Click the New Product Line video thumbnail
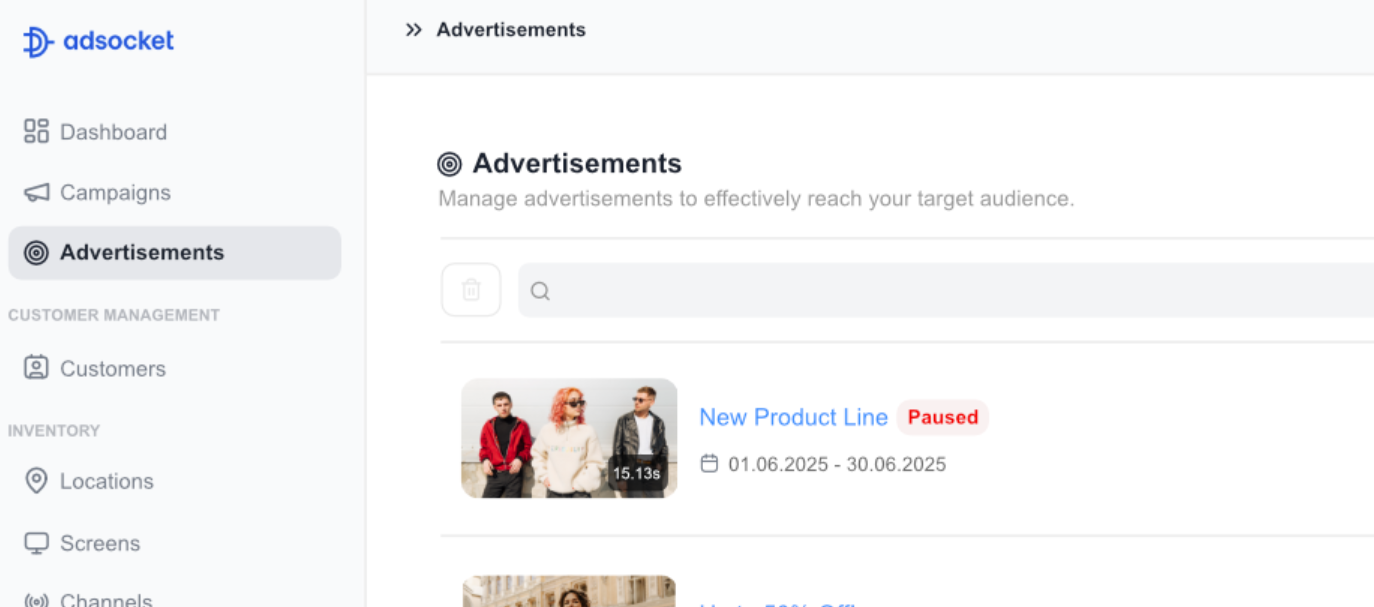This screenshot has width=1374, height=607. (569, 438)
